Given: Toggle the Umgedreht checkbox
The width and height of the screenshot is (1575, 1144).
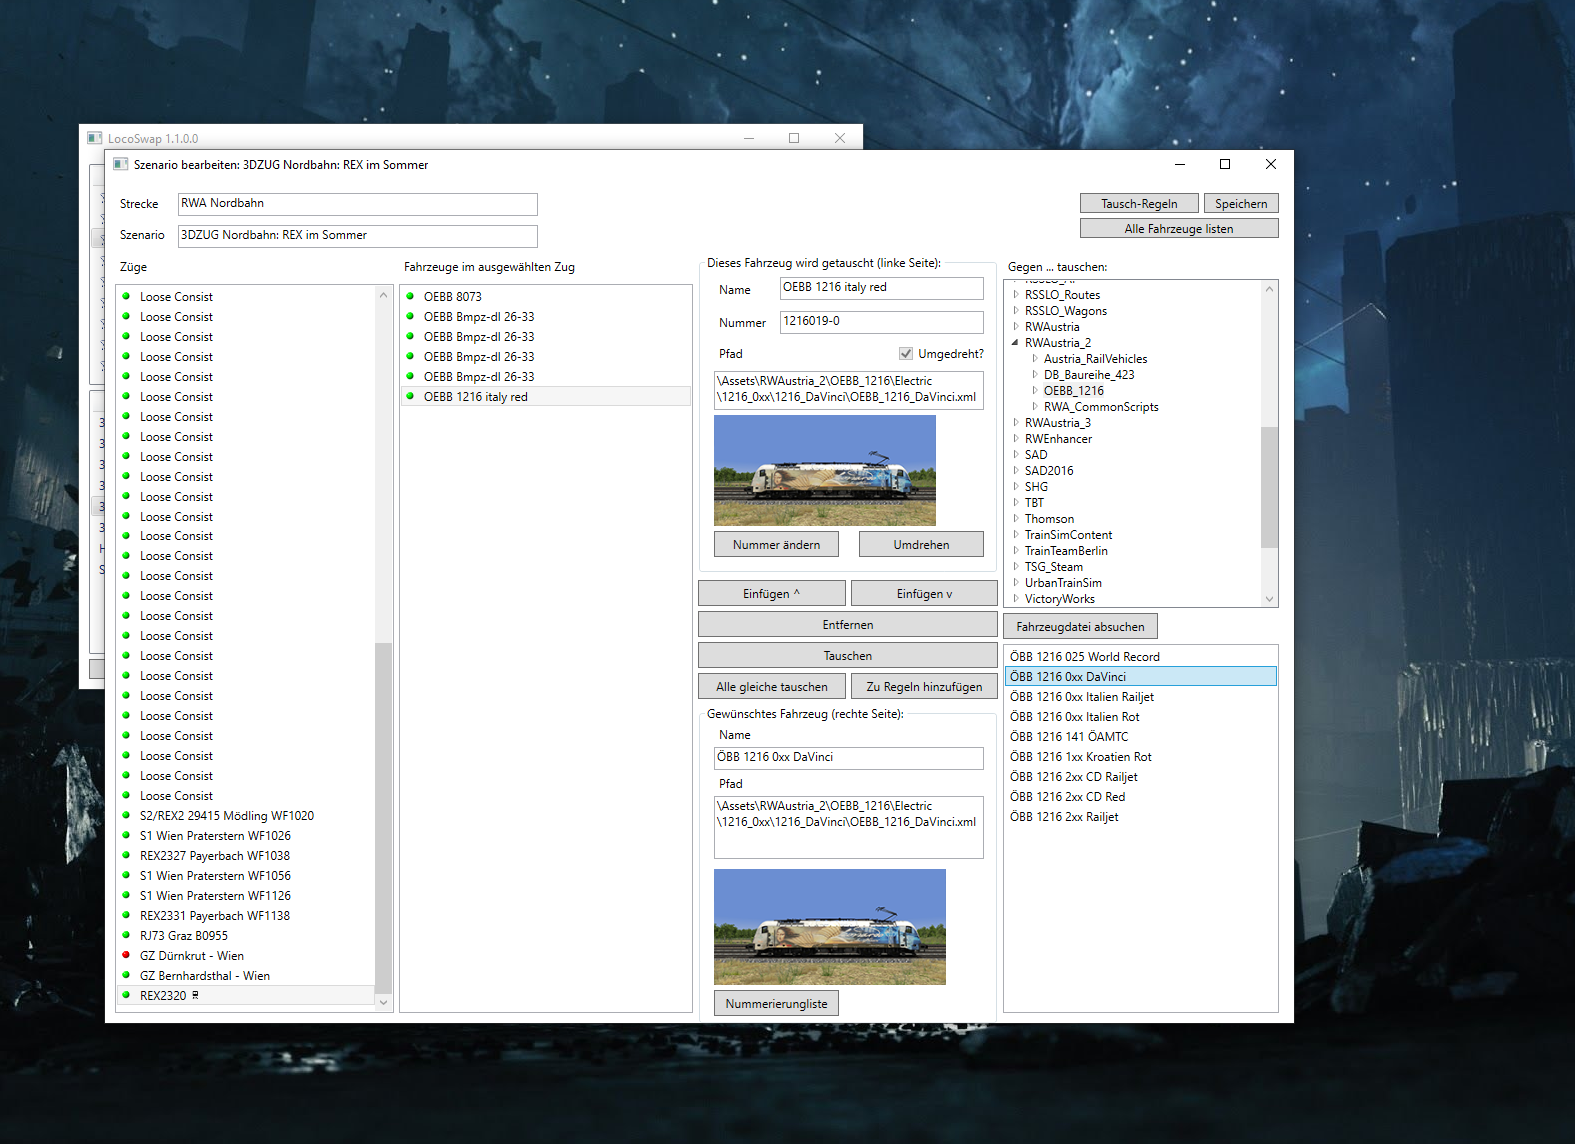Looking at the screenshot, I should (905, 353).
